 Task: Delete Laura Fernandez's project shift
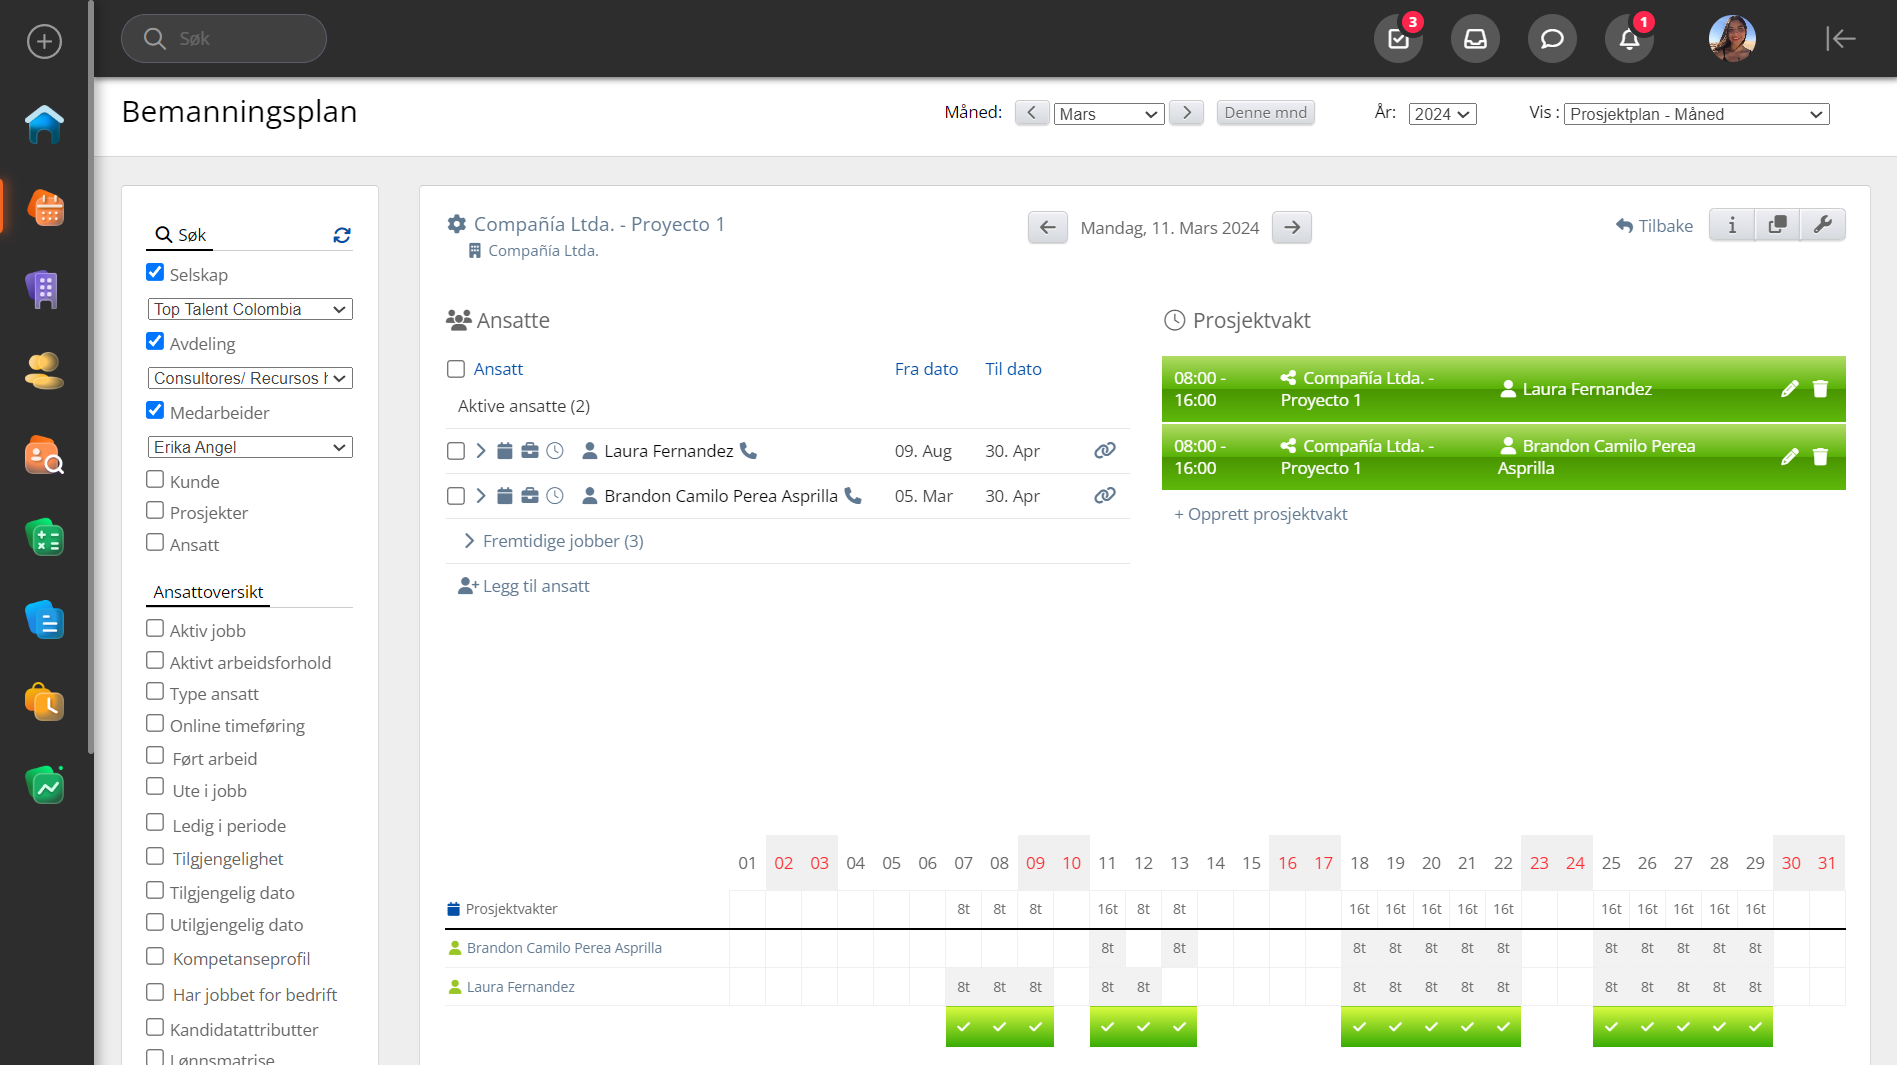pyautogui.click(x=1820, y=389)
